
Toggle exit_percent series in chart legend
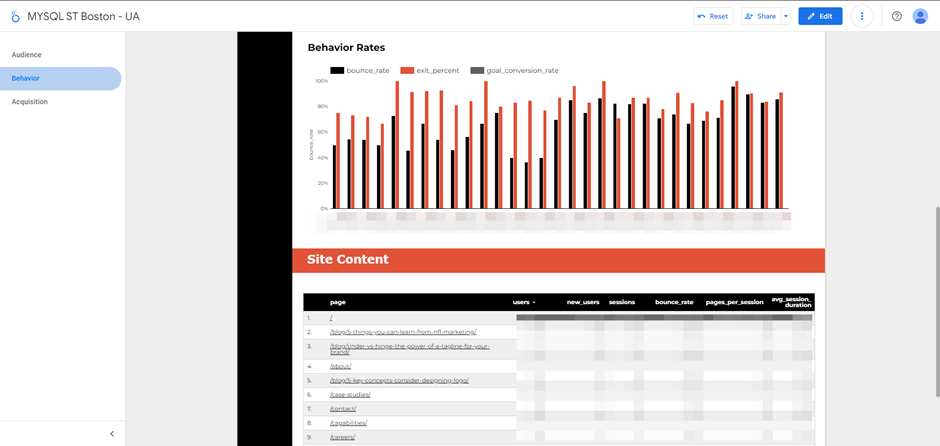click(430, 71)
